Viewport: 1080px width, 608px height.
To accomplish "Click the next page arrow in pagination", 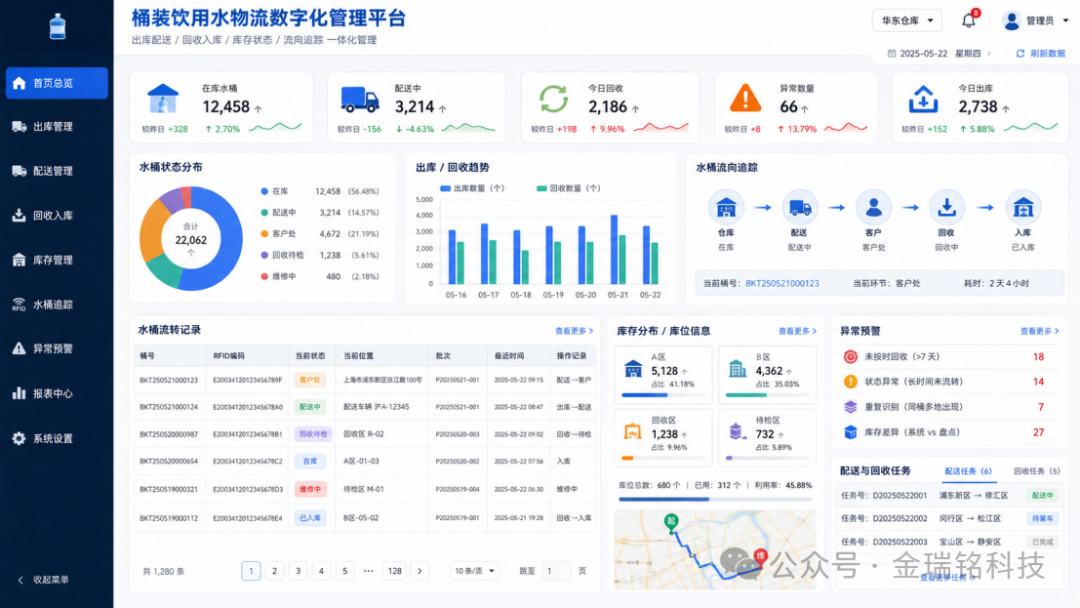I will [419, 571].
